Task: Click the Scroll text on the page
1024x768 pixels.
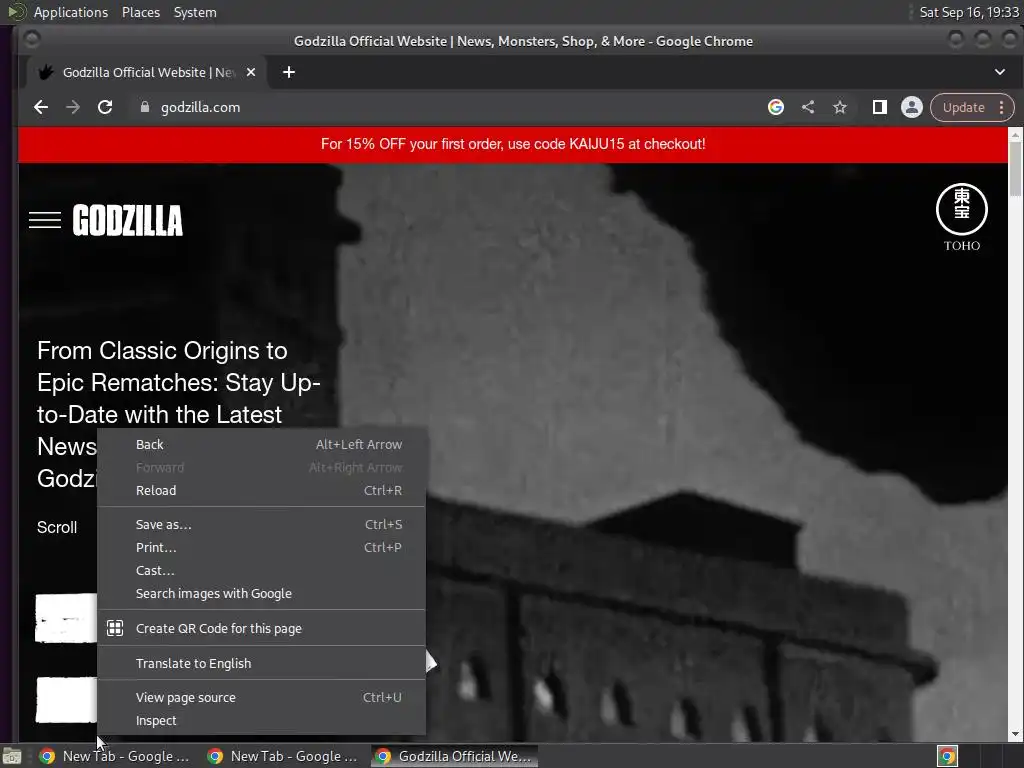Action: pos(57,528)
